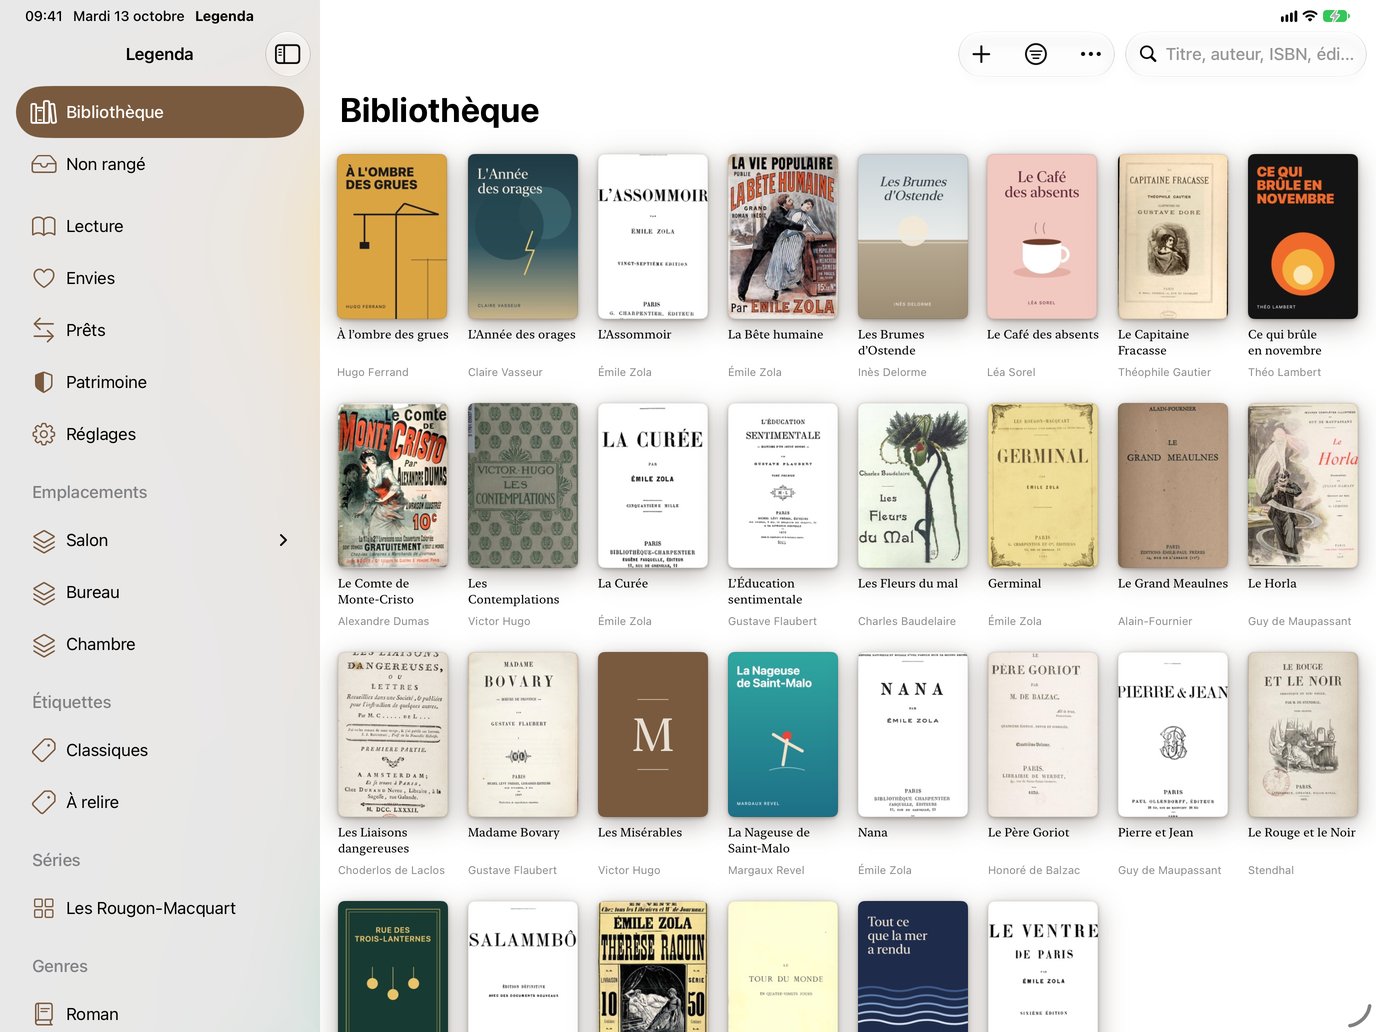Image resolution: width=1376 pixels, height=1032 pixels.
Task: Select Bibliothèque in the sidebar
Action: pos(160,112)
